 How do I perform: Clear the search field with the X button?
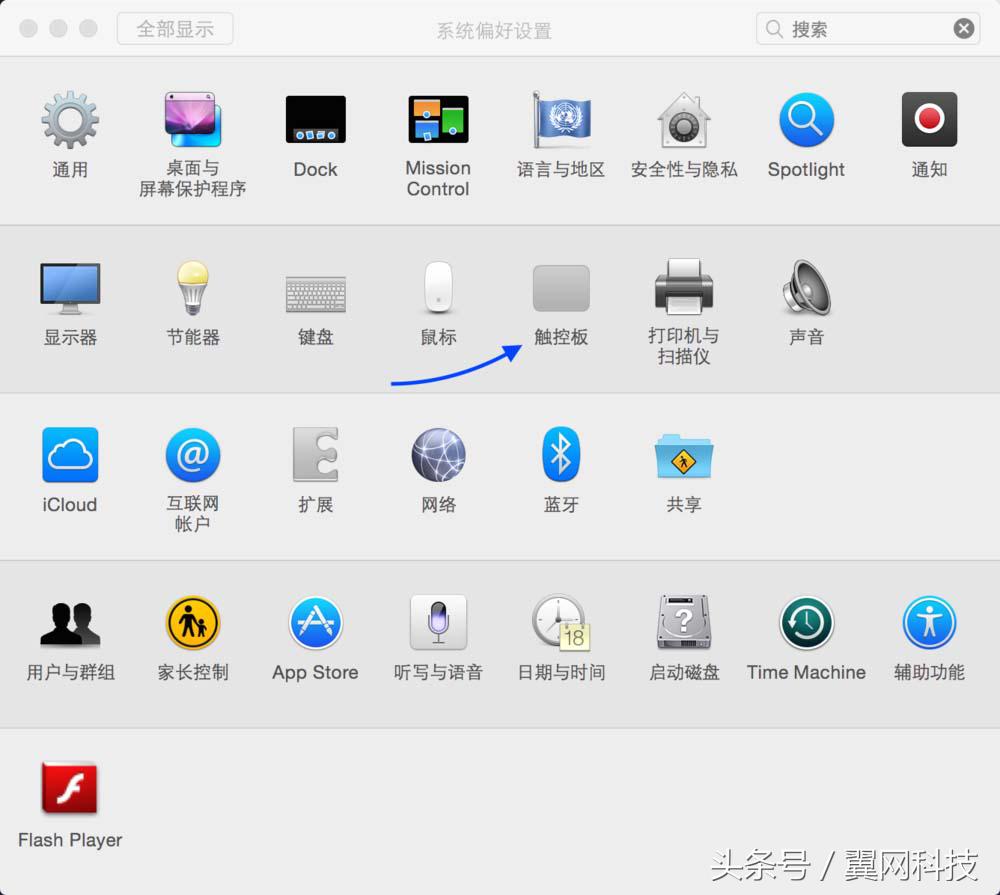point(963,28)
